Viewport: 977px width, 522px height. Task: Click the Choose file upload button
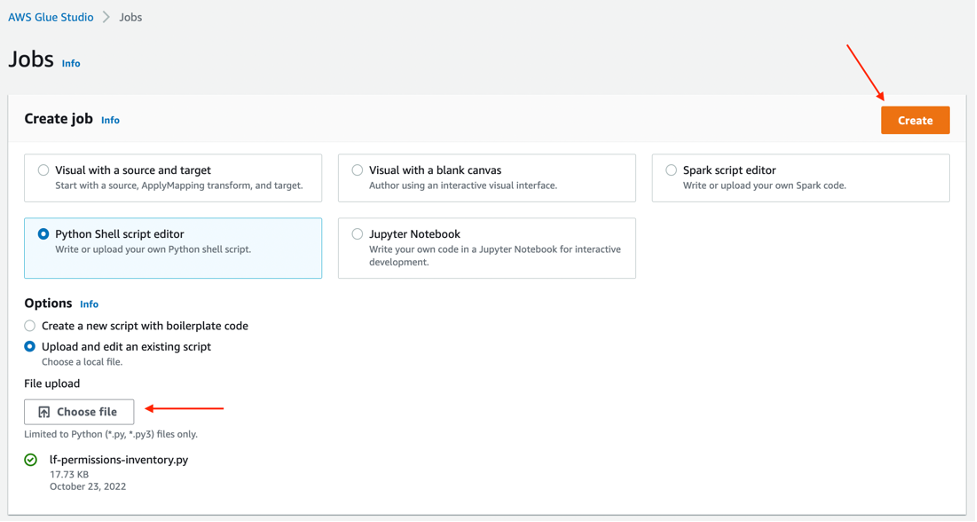pos(79,411)
